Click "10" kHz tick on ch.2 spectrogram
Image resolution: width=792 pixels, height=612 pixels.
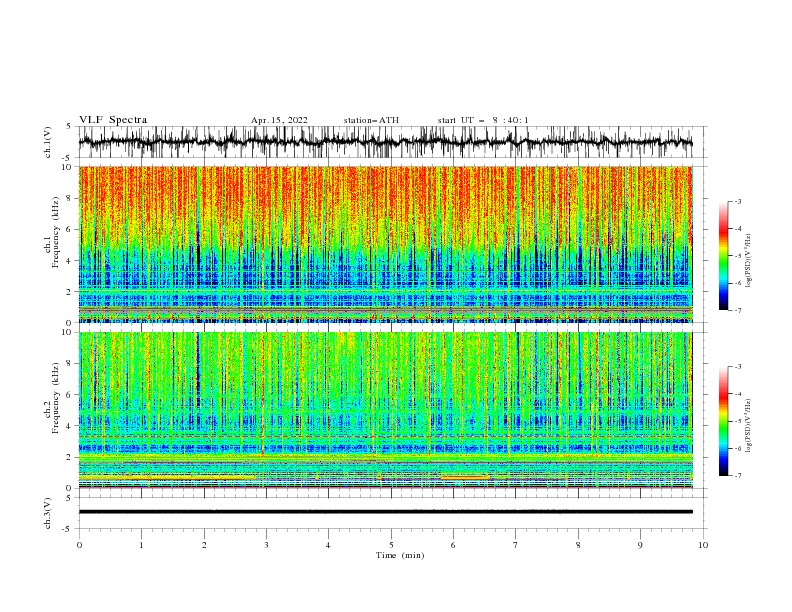tap(68, 332)
